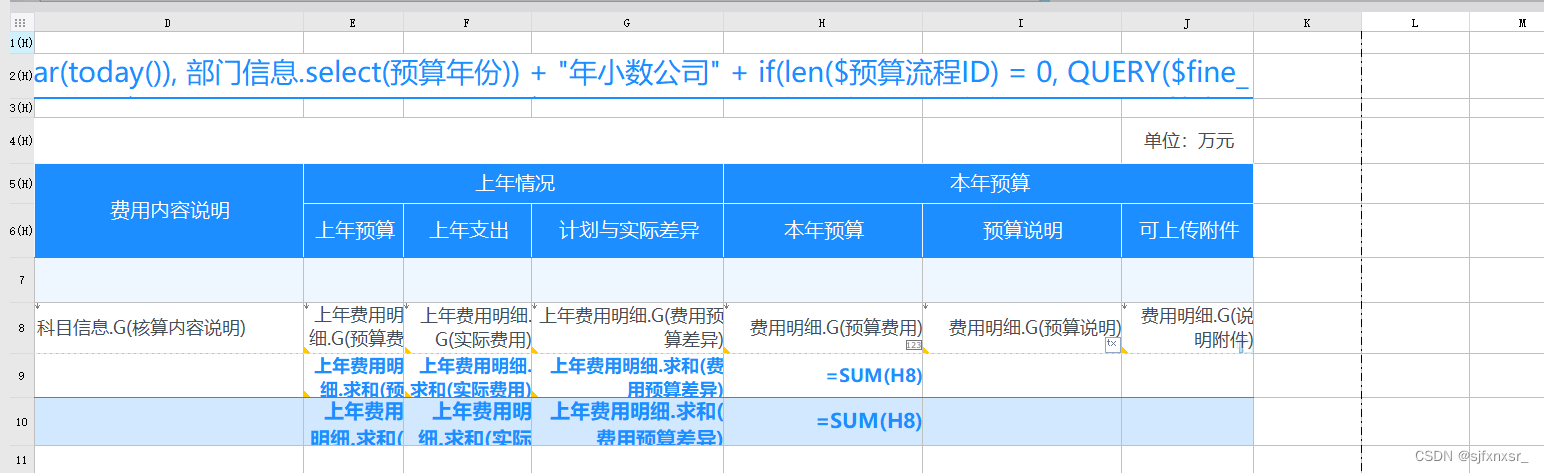This screenshot has height=473, width=1544.
Task: Select cell F10 上年费用明细.求和(实际
Action: (x=468, y=422)
